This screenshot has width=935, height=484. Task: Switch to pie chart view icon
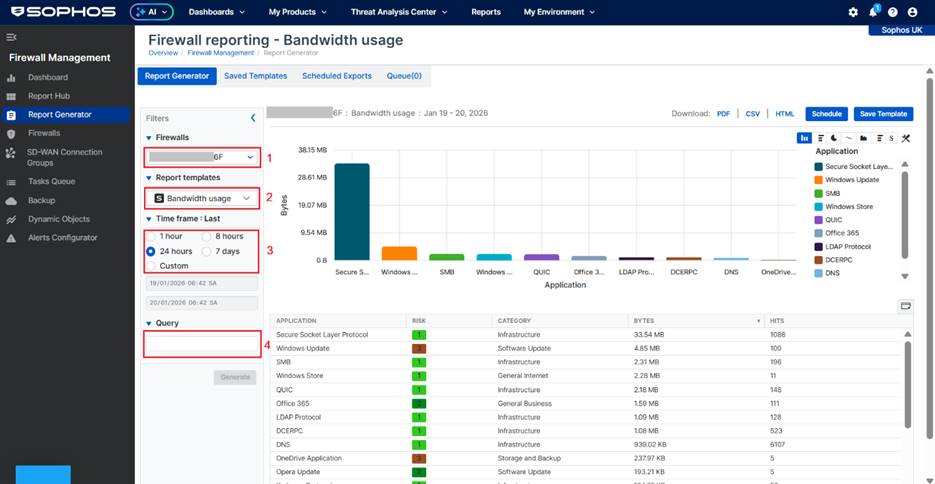point(834,138)
